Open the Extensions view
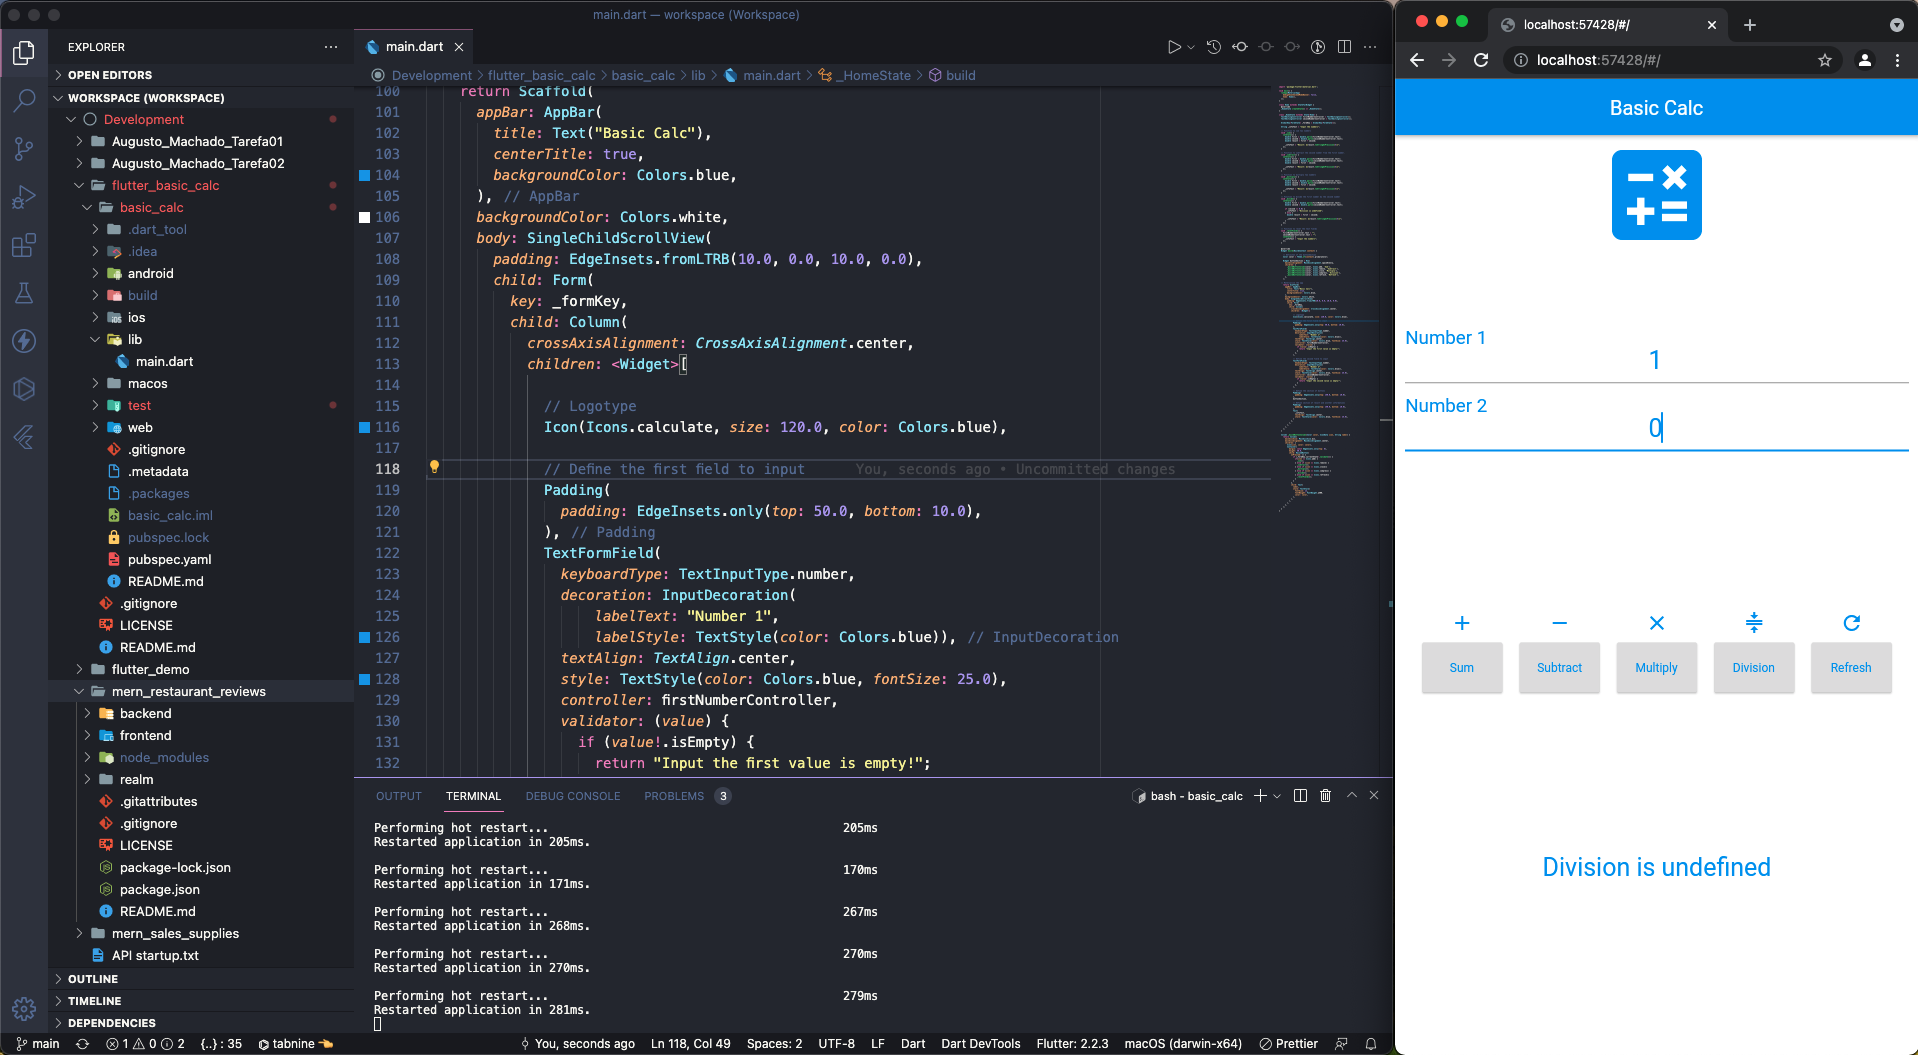The image size is (1918, 1055). pos(24,245)
